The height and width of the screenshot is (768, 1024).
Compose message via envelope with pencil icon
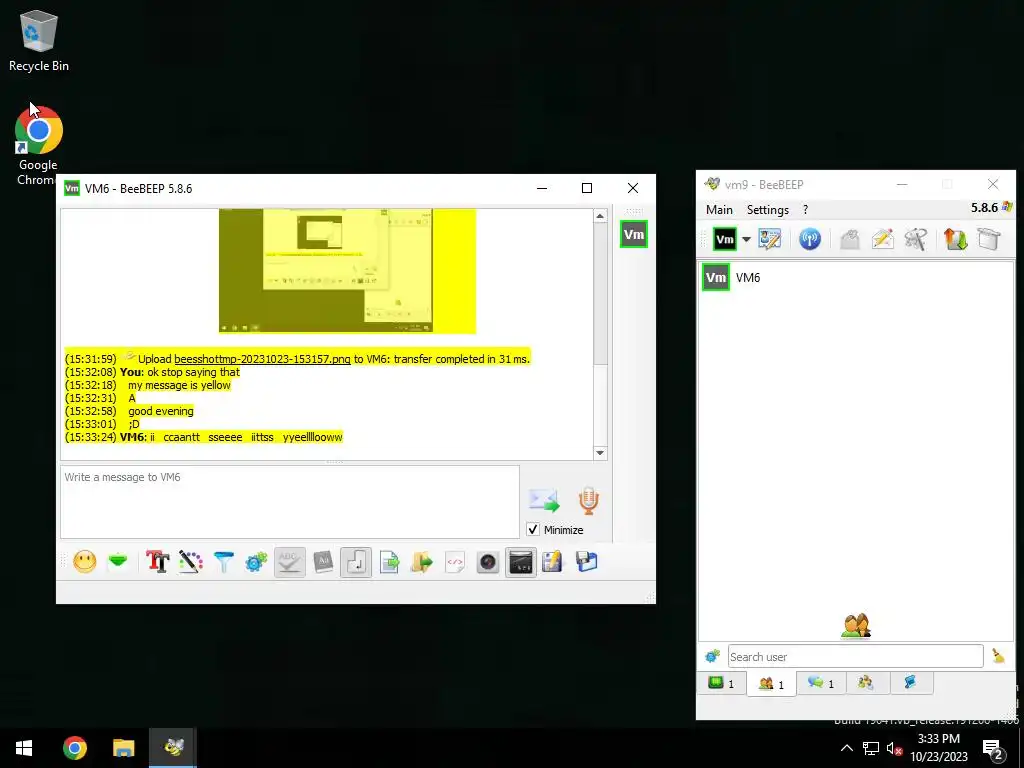tap(882, 239)
